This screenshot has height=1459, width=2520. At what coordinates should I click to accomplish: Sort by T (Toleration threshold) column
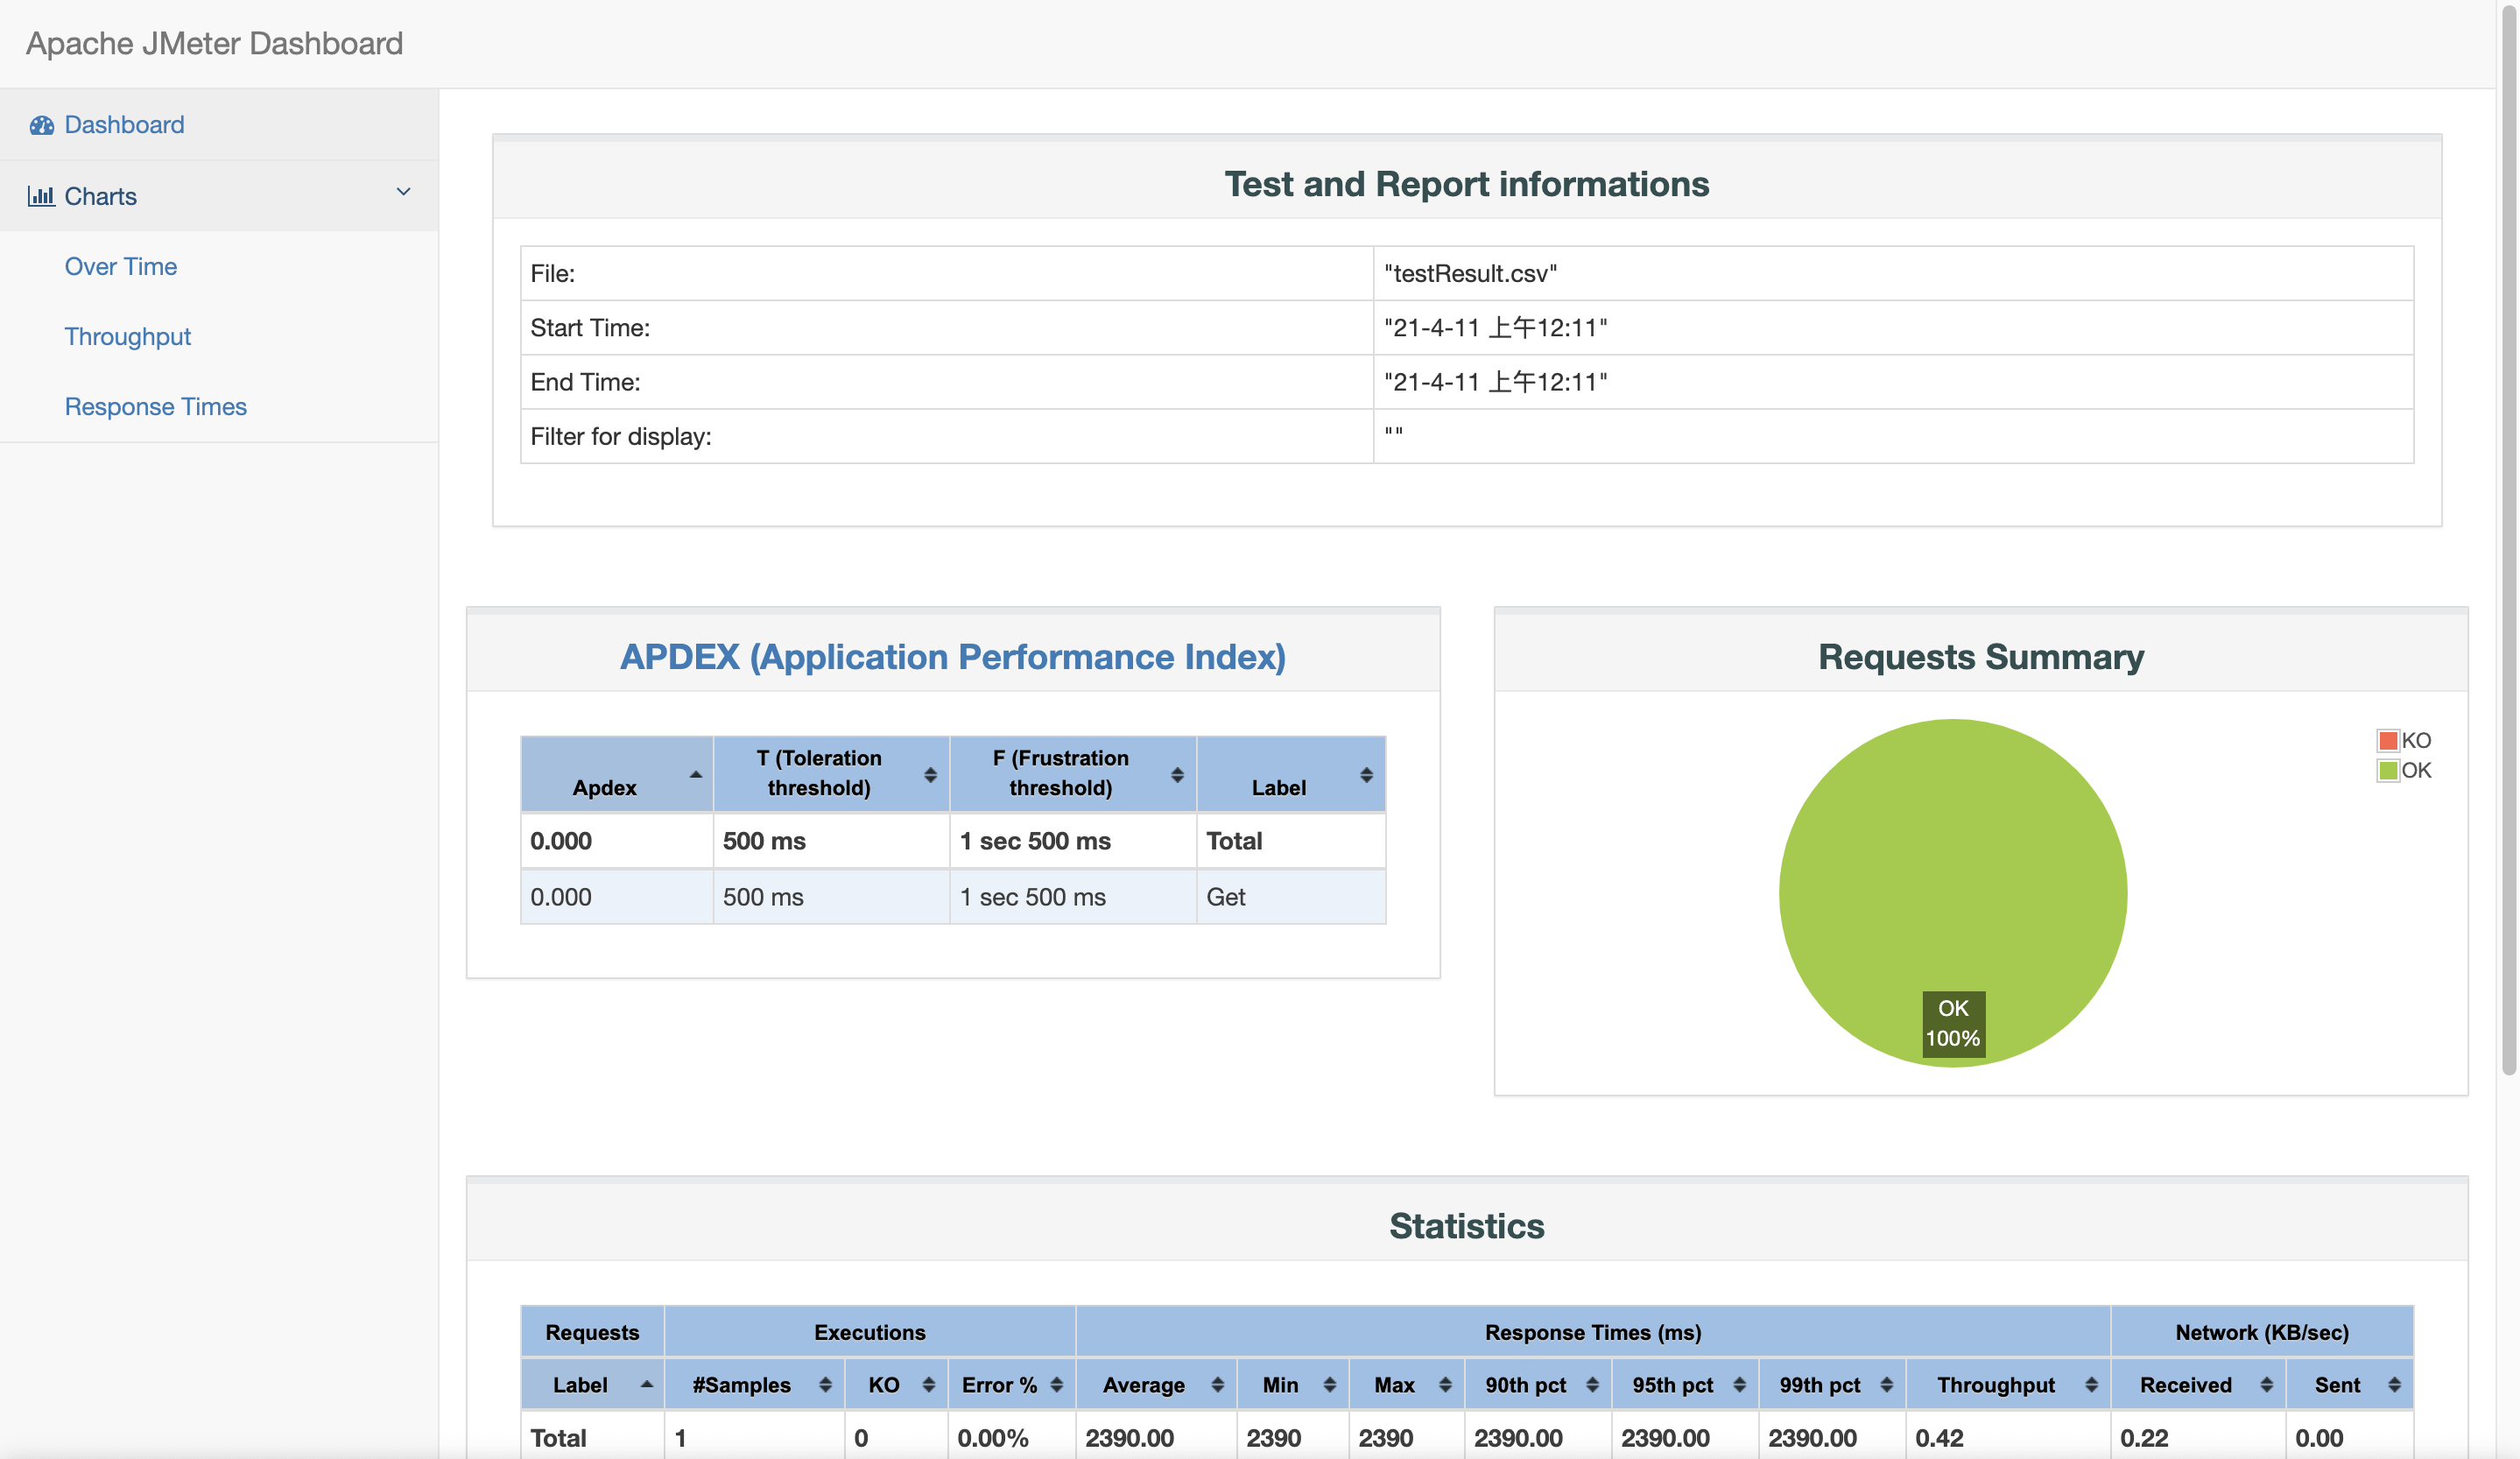(831, 774)
